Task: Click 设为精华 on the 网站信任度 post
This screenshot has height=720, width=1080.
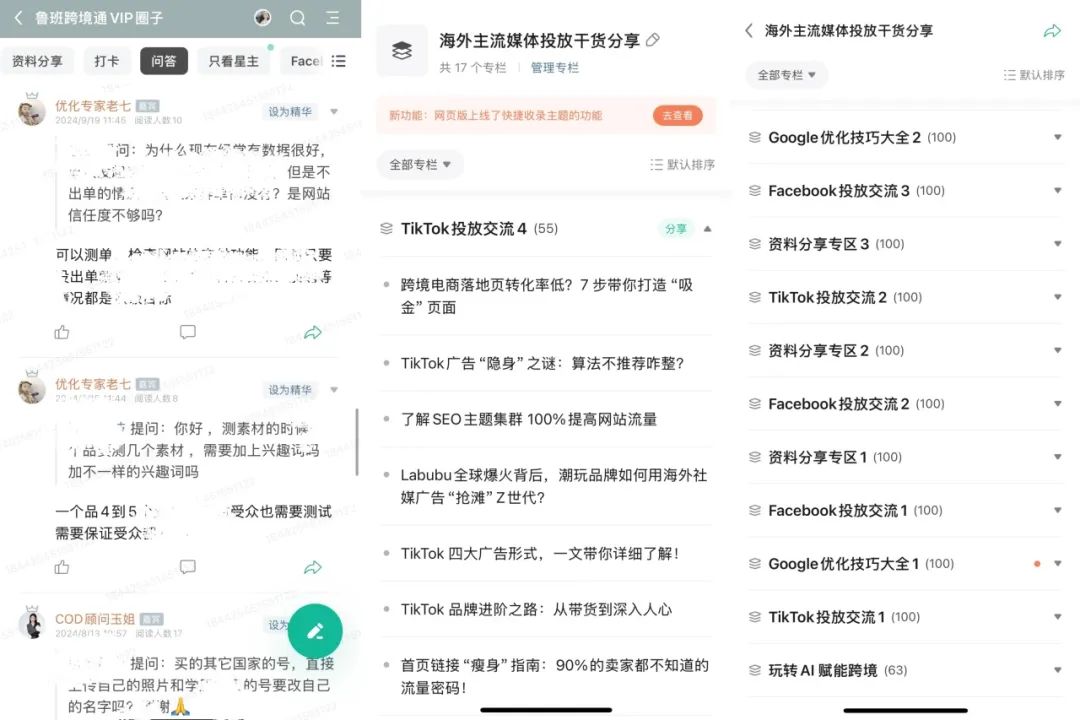Action: pyautogui.click(x=290, y=112)
